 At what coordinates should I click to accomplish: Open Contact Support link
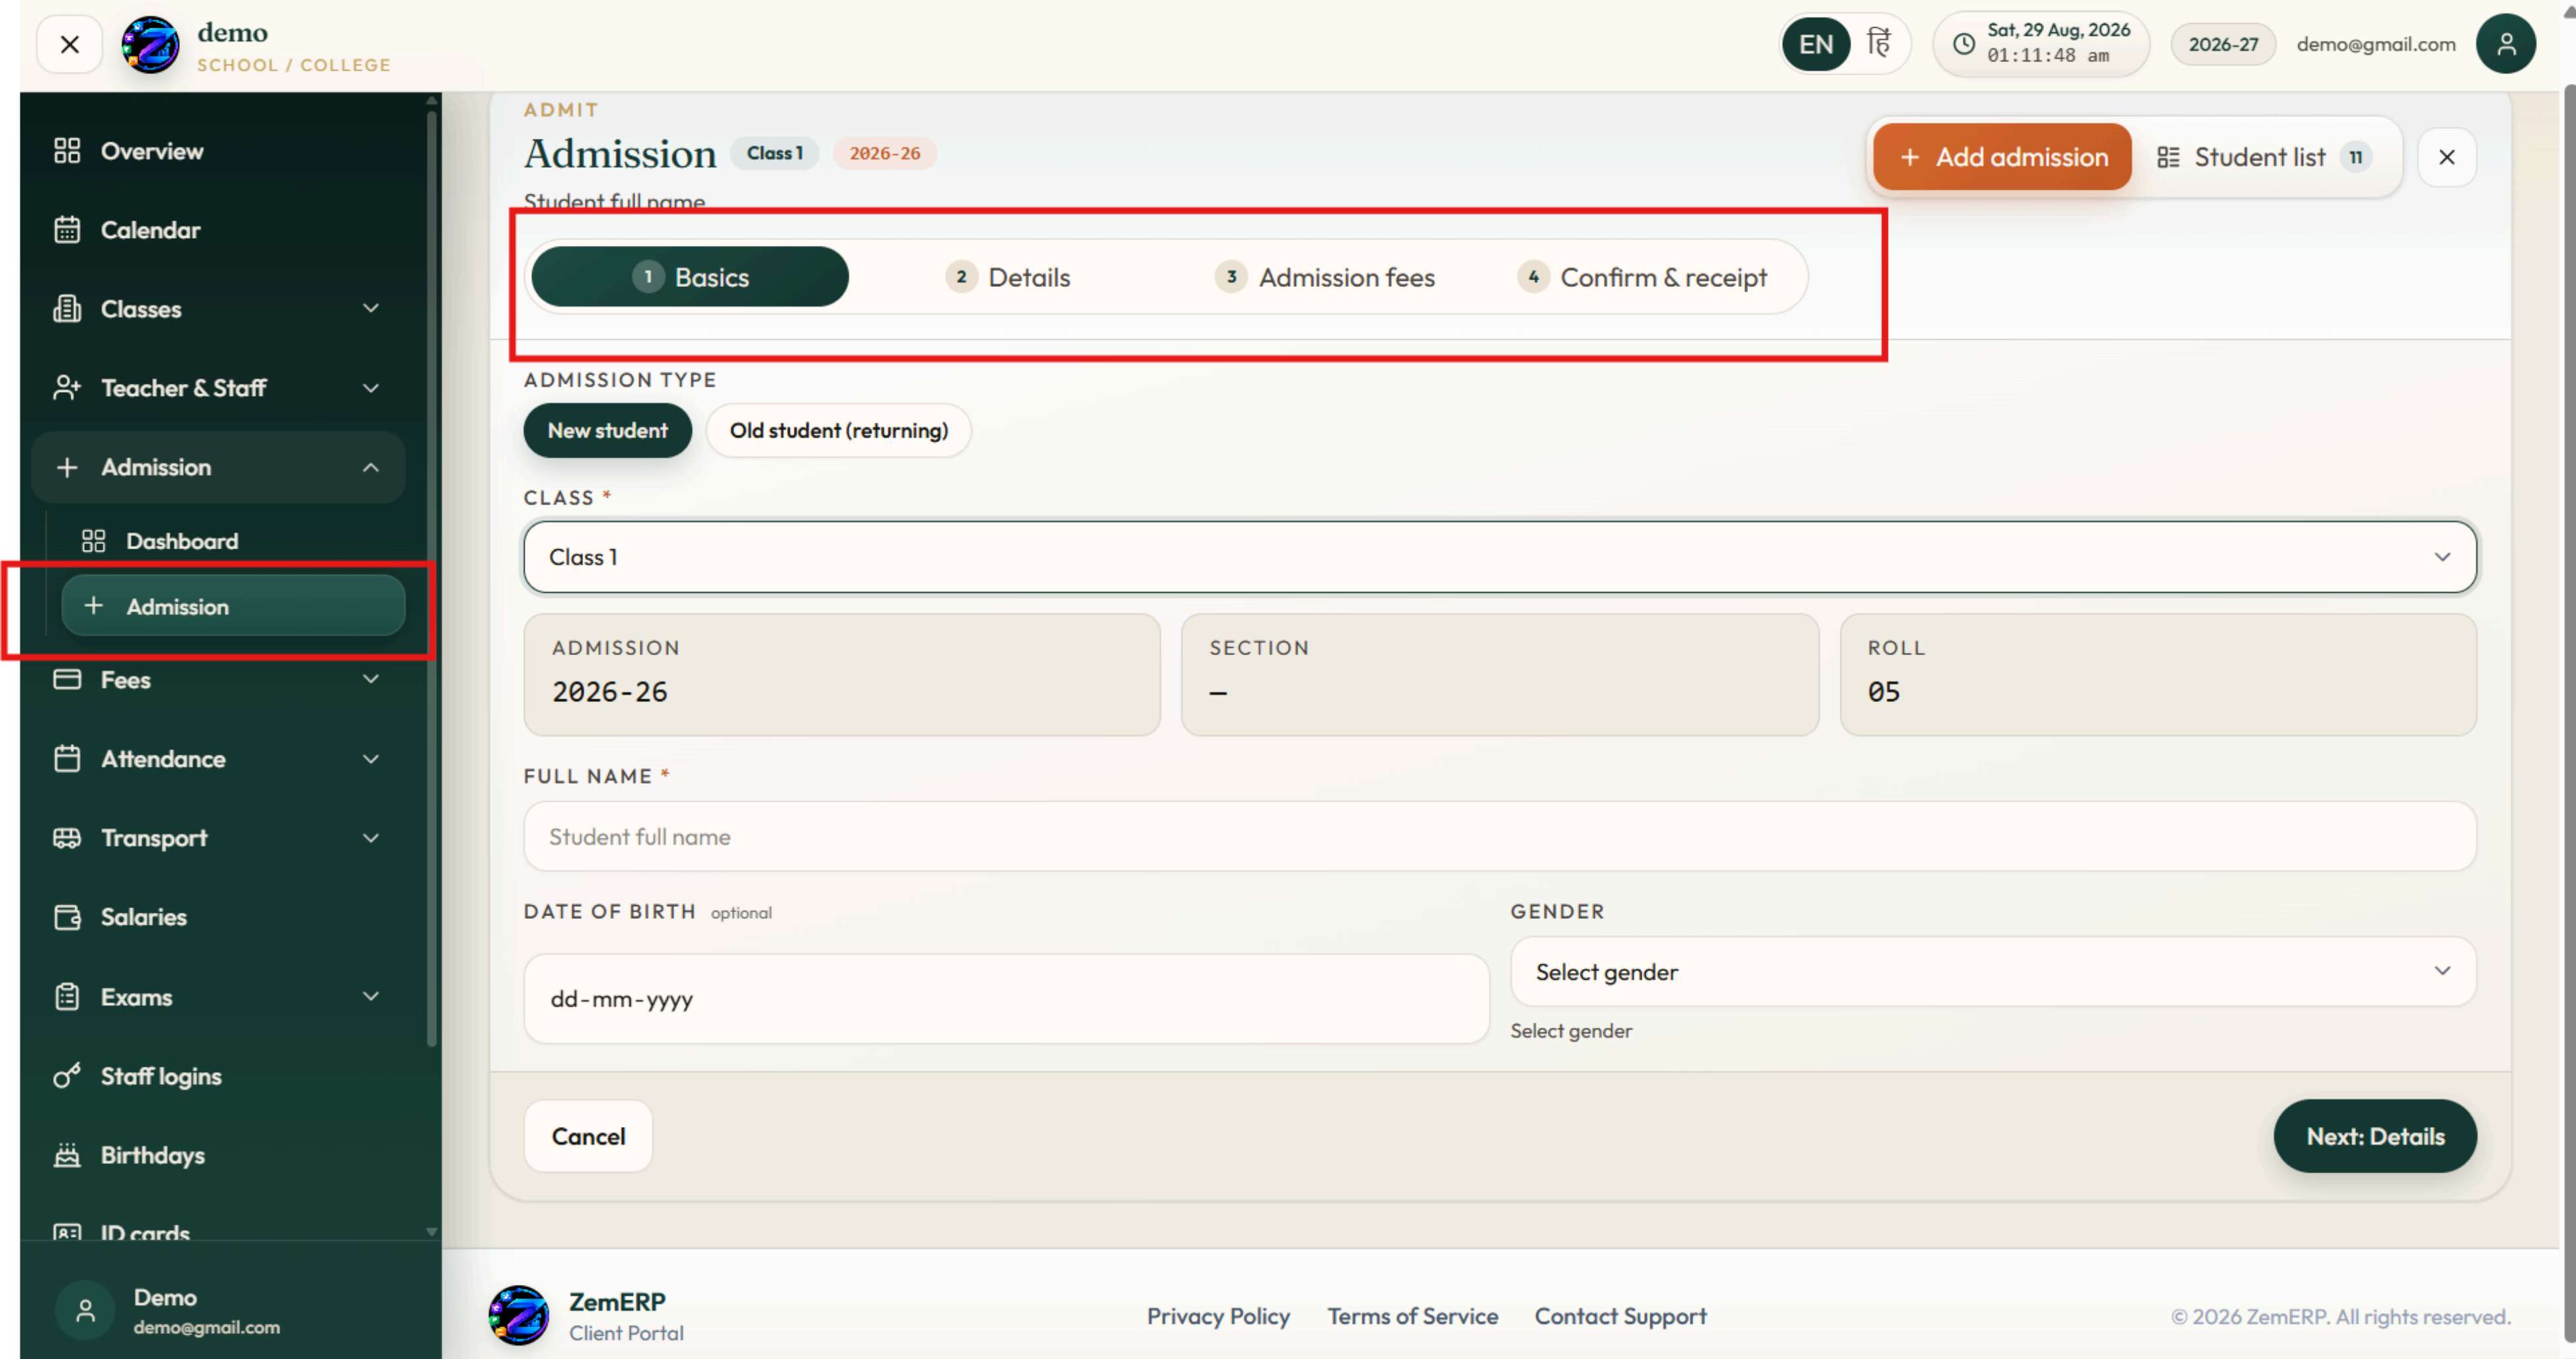pyautogui.click(x=1621, y=1317)
